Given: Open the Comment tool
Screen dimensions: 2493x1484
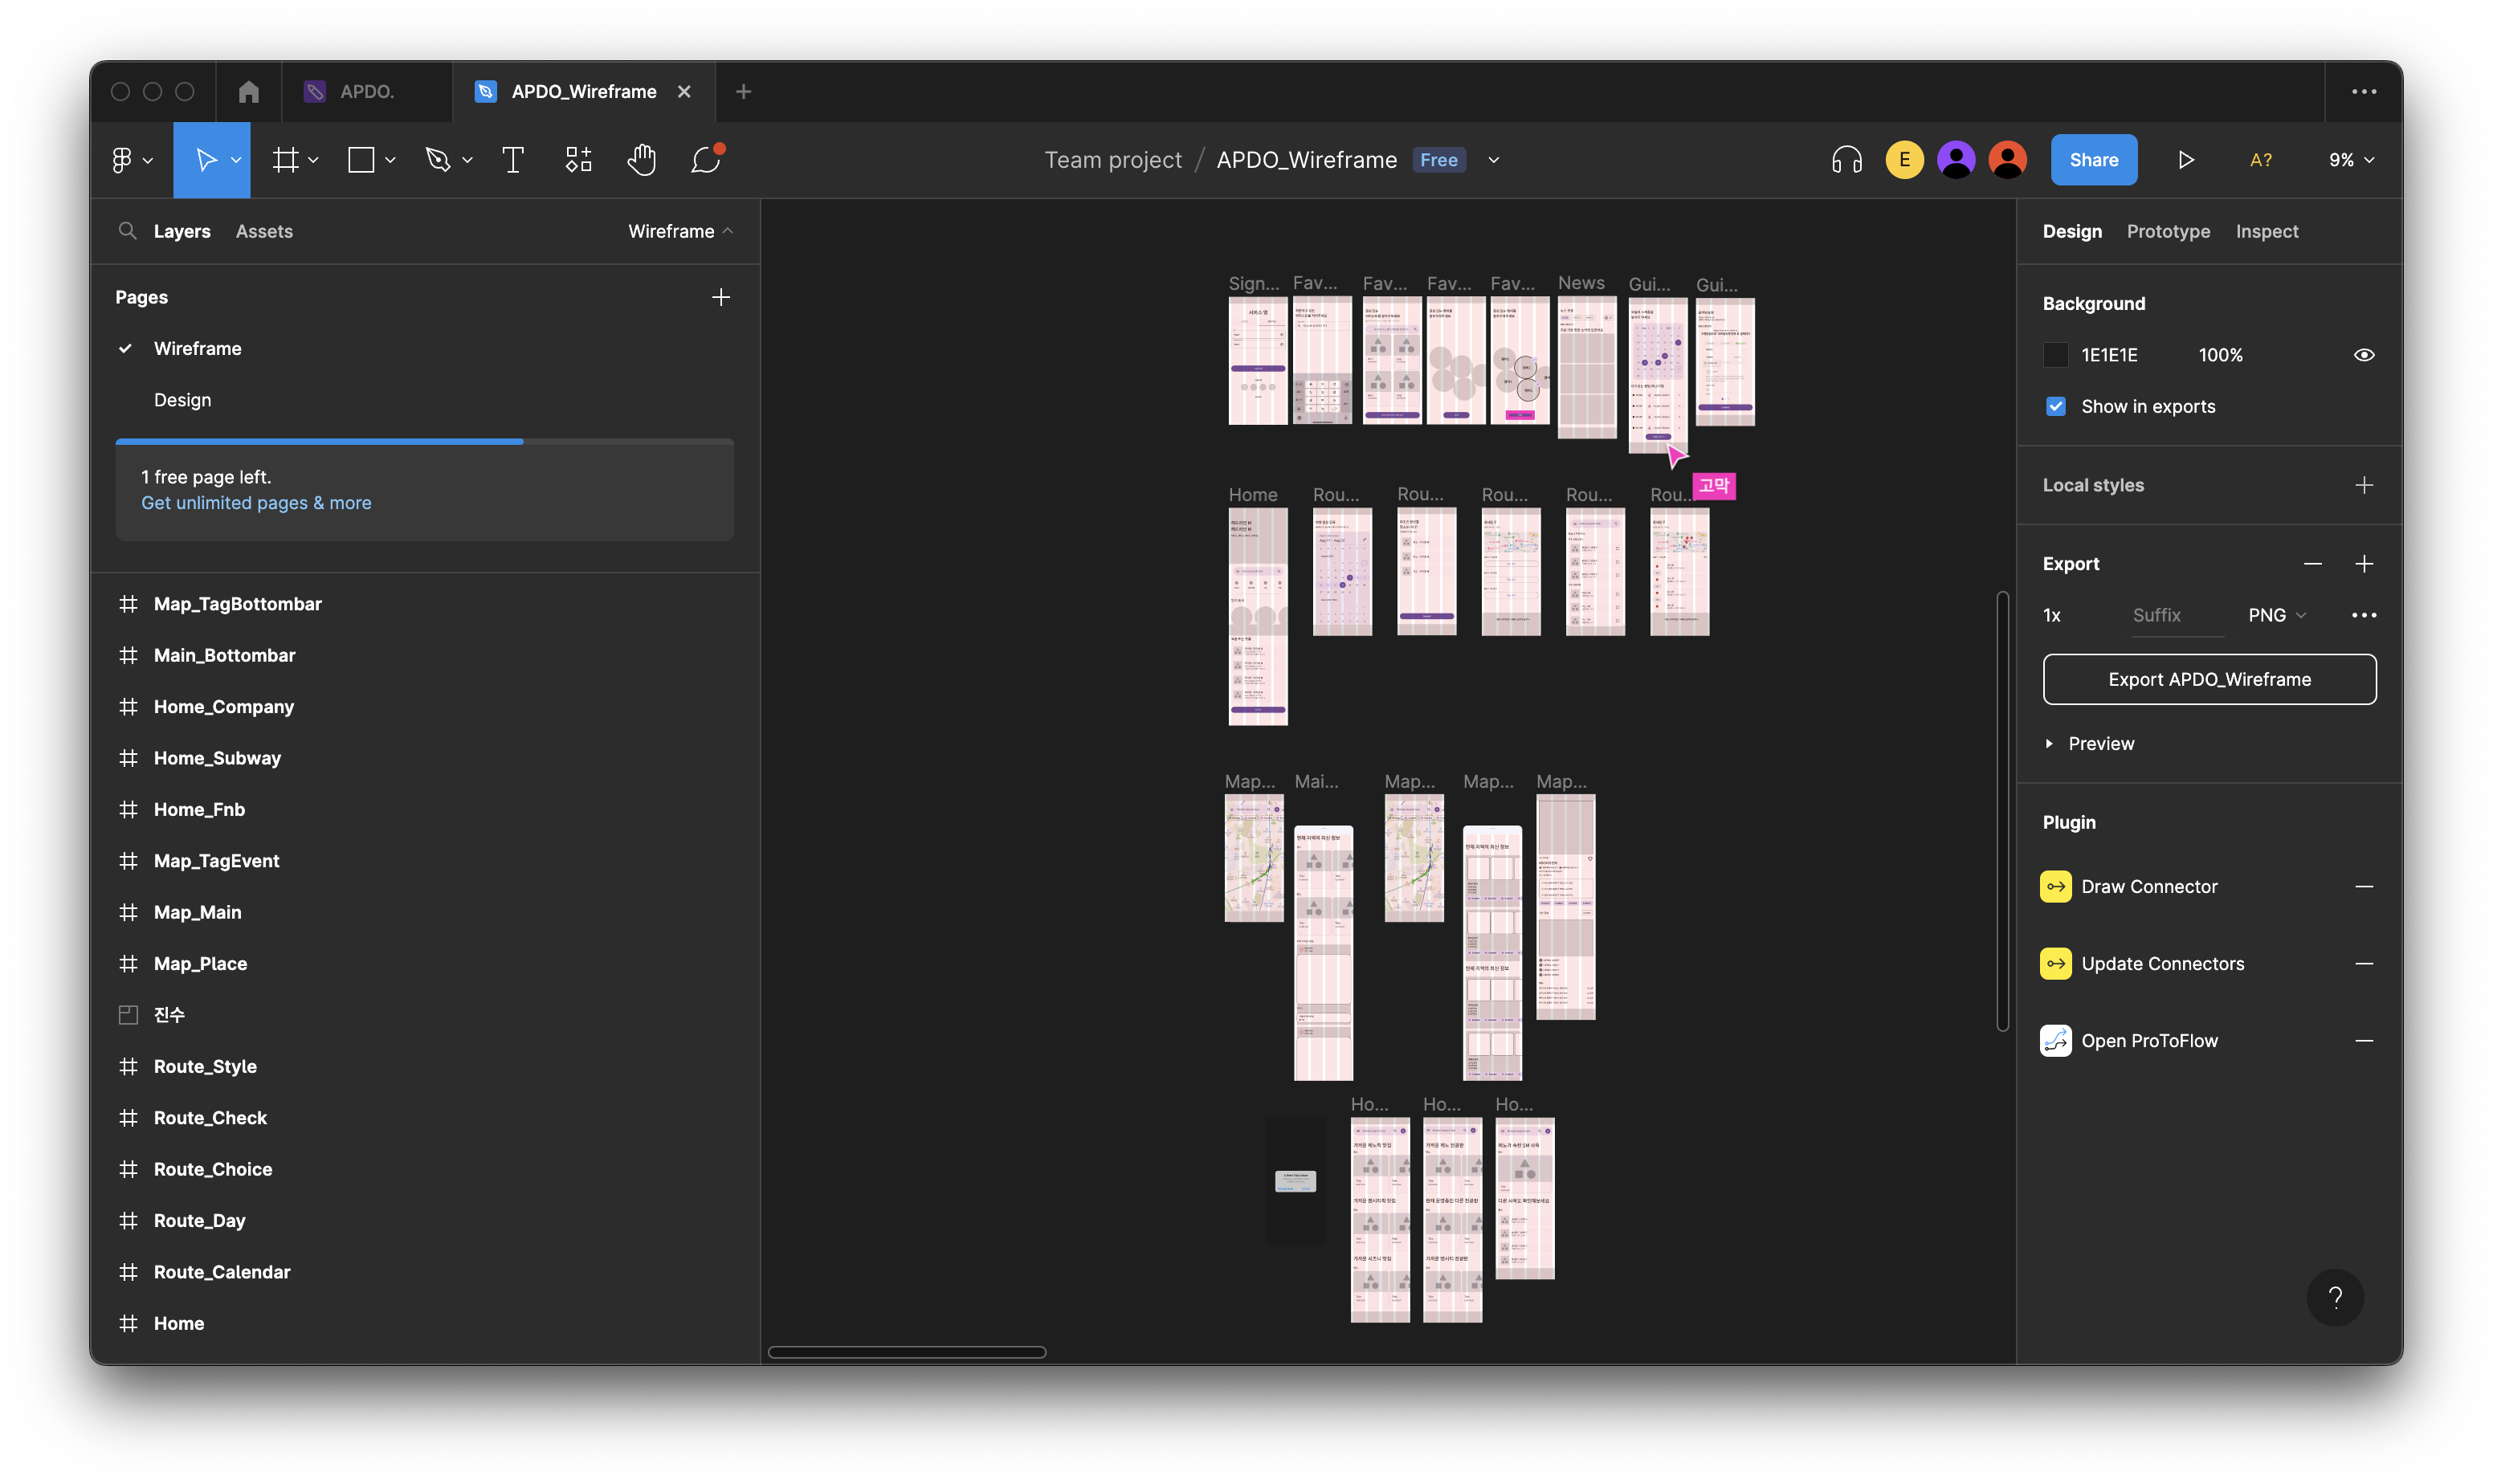Looking at the screenshot, I should 706,160.
